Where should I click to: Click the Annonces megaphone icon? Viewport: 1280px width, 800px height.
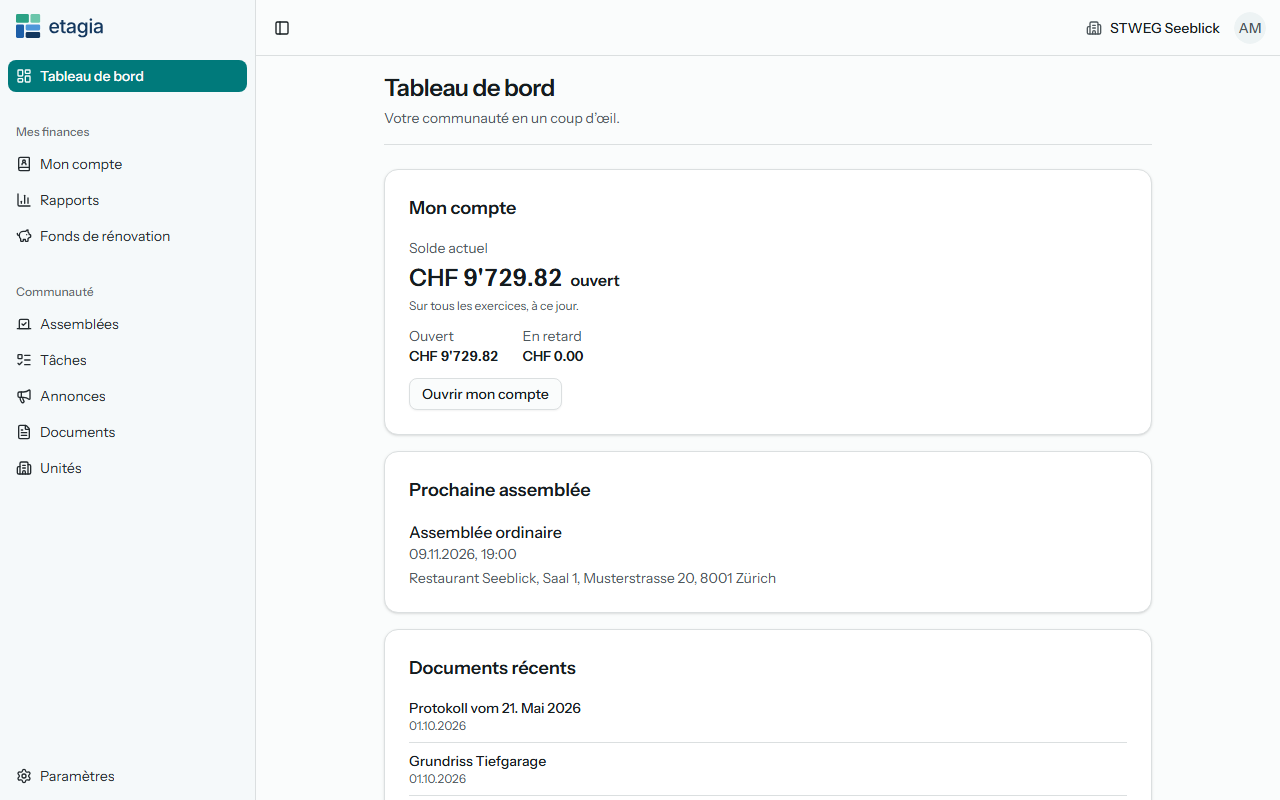24,396
